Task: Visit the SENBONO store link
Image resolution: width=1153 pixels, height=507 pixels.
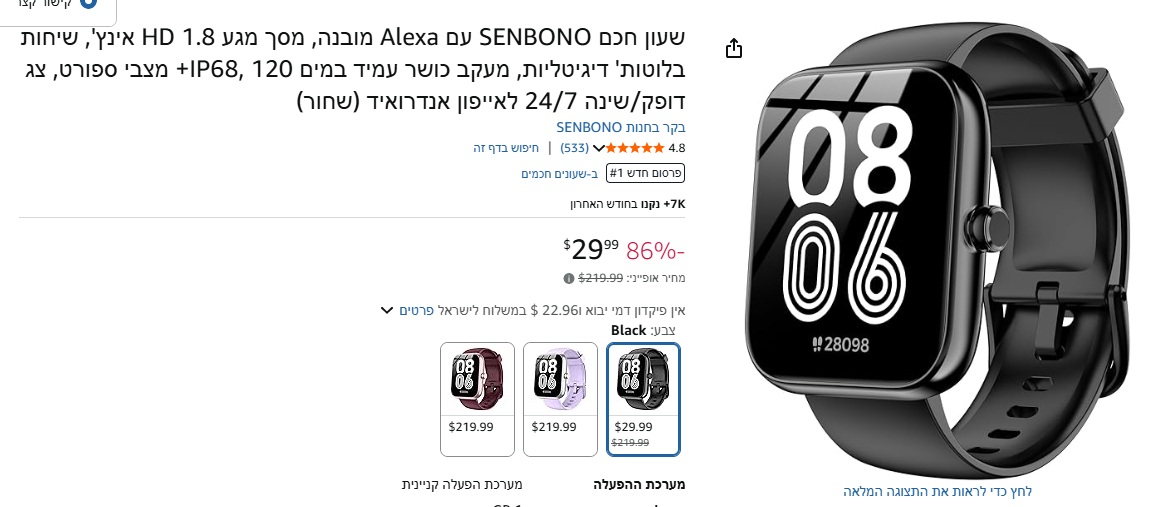Action: (620, 127)
